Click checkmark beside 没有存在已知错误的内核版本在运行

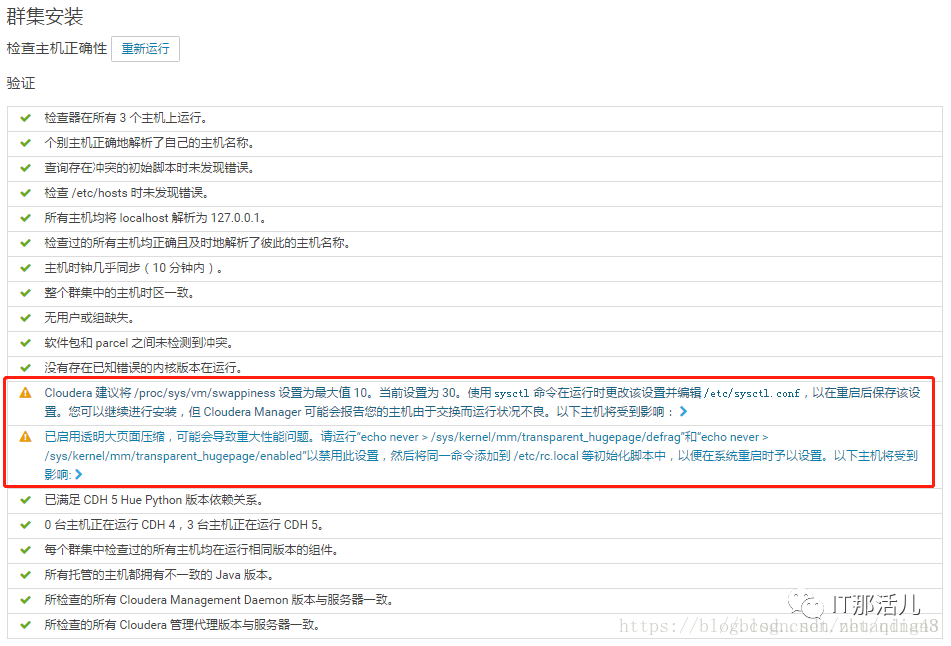[x=25, y=368]
